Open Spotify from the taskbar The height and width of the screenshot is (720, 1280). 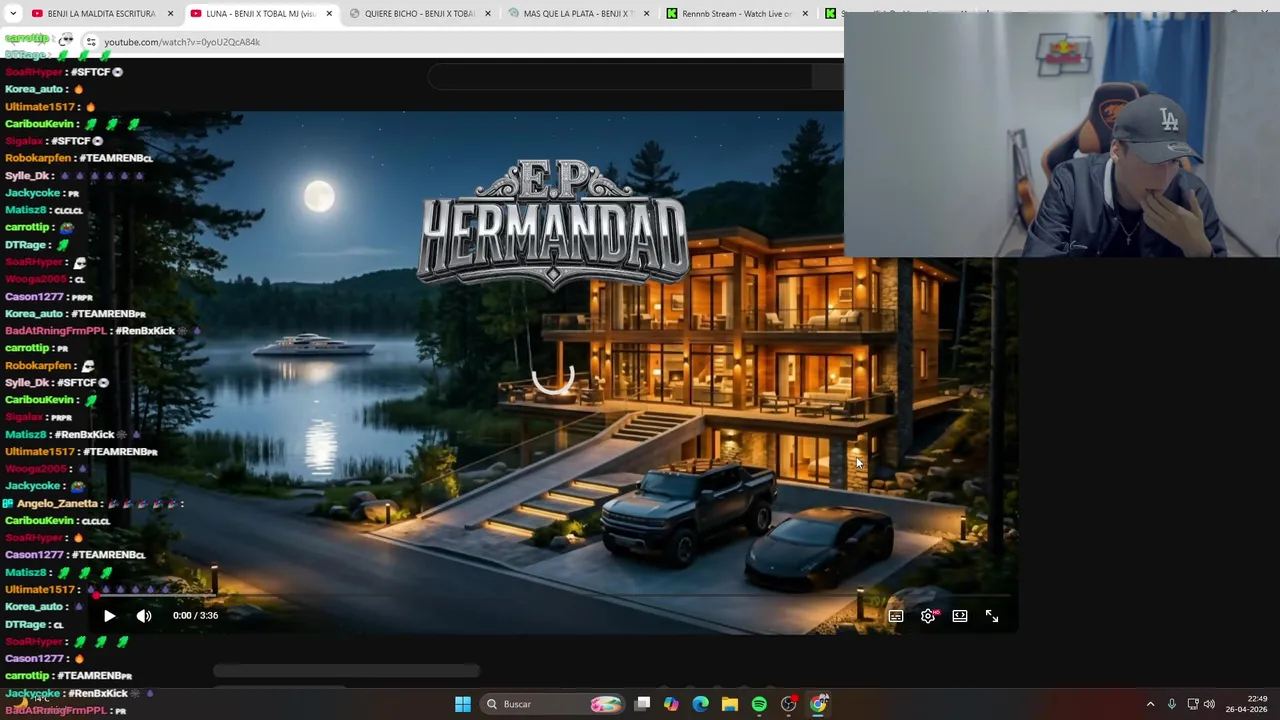point(759,704)
